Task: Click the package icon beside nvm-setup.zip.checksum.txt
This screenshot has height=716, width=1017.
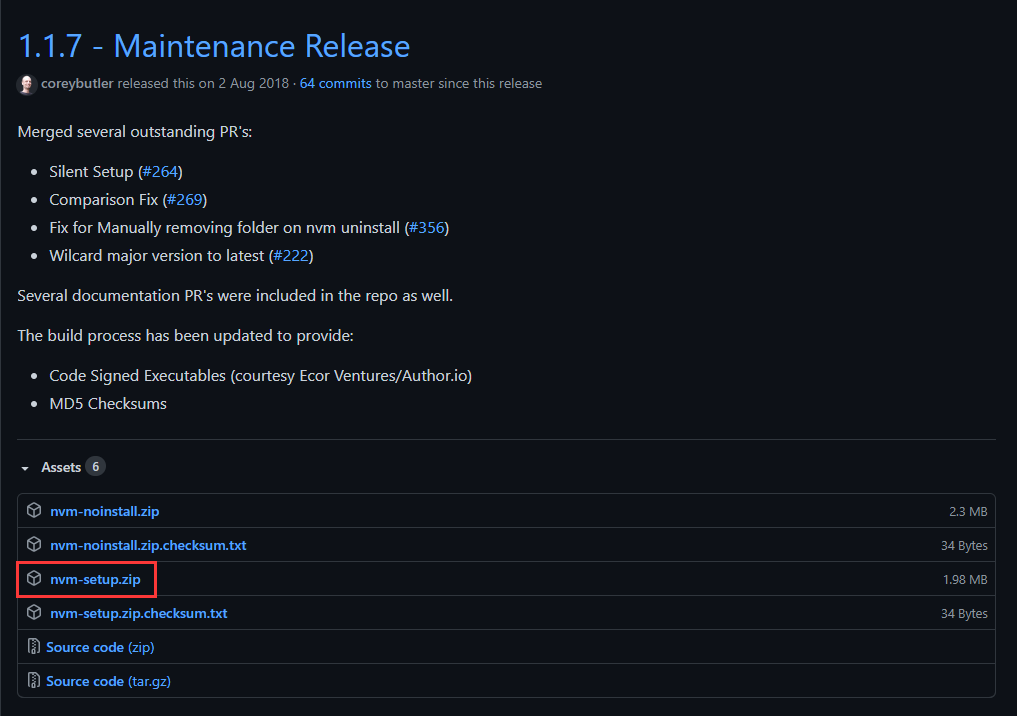Action: click(33, 613)
